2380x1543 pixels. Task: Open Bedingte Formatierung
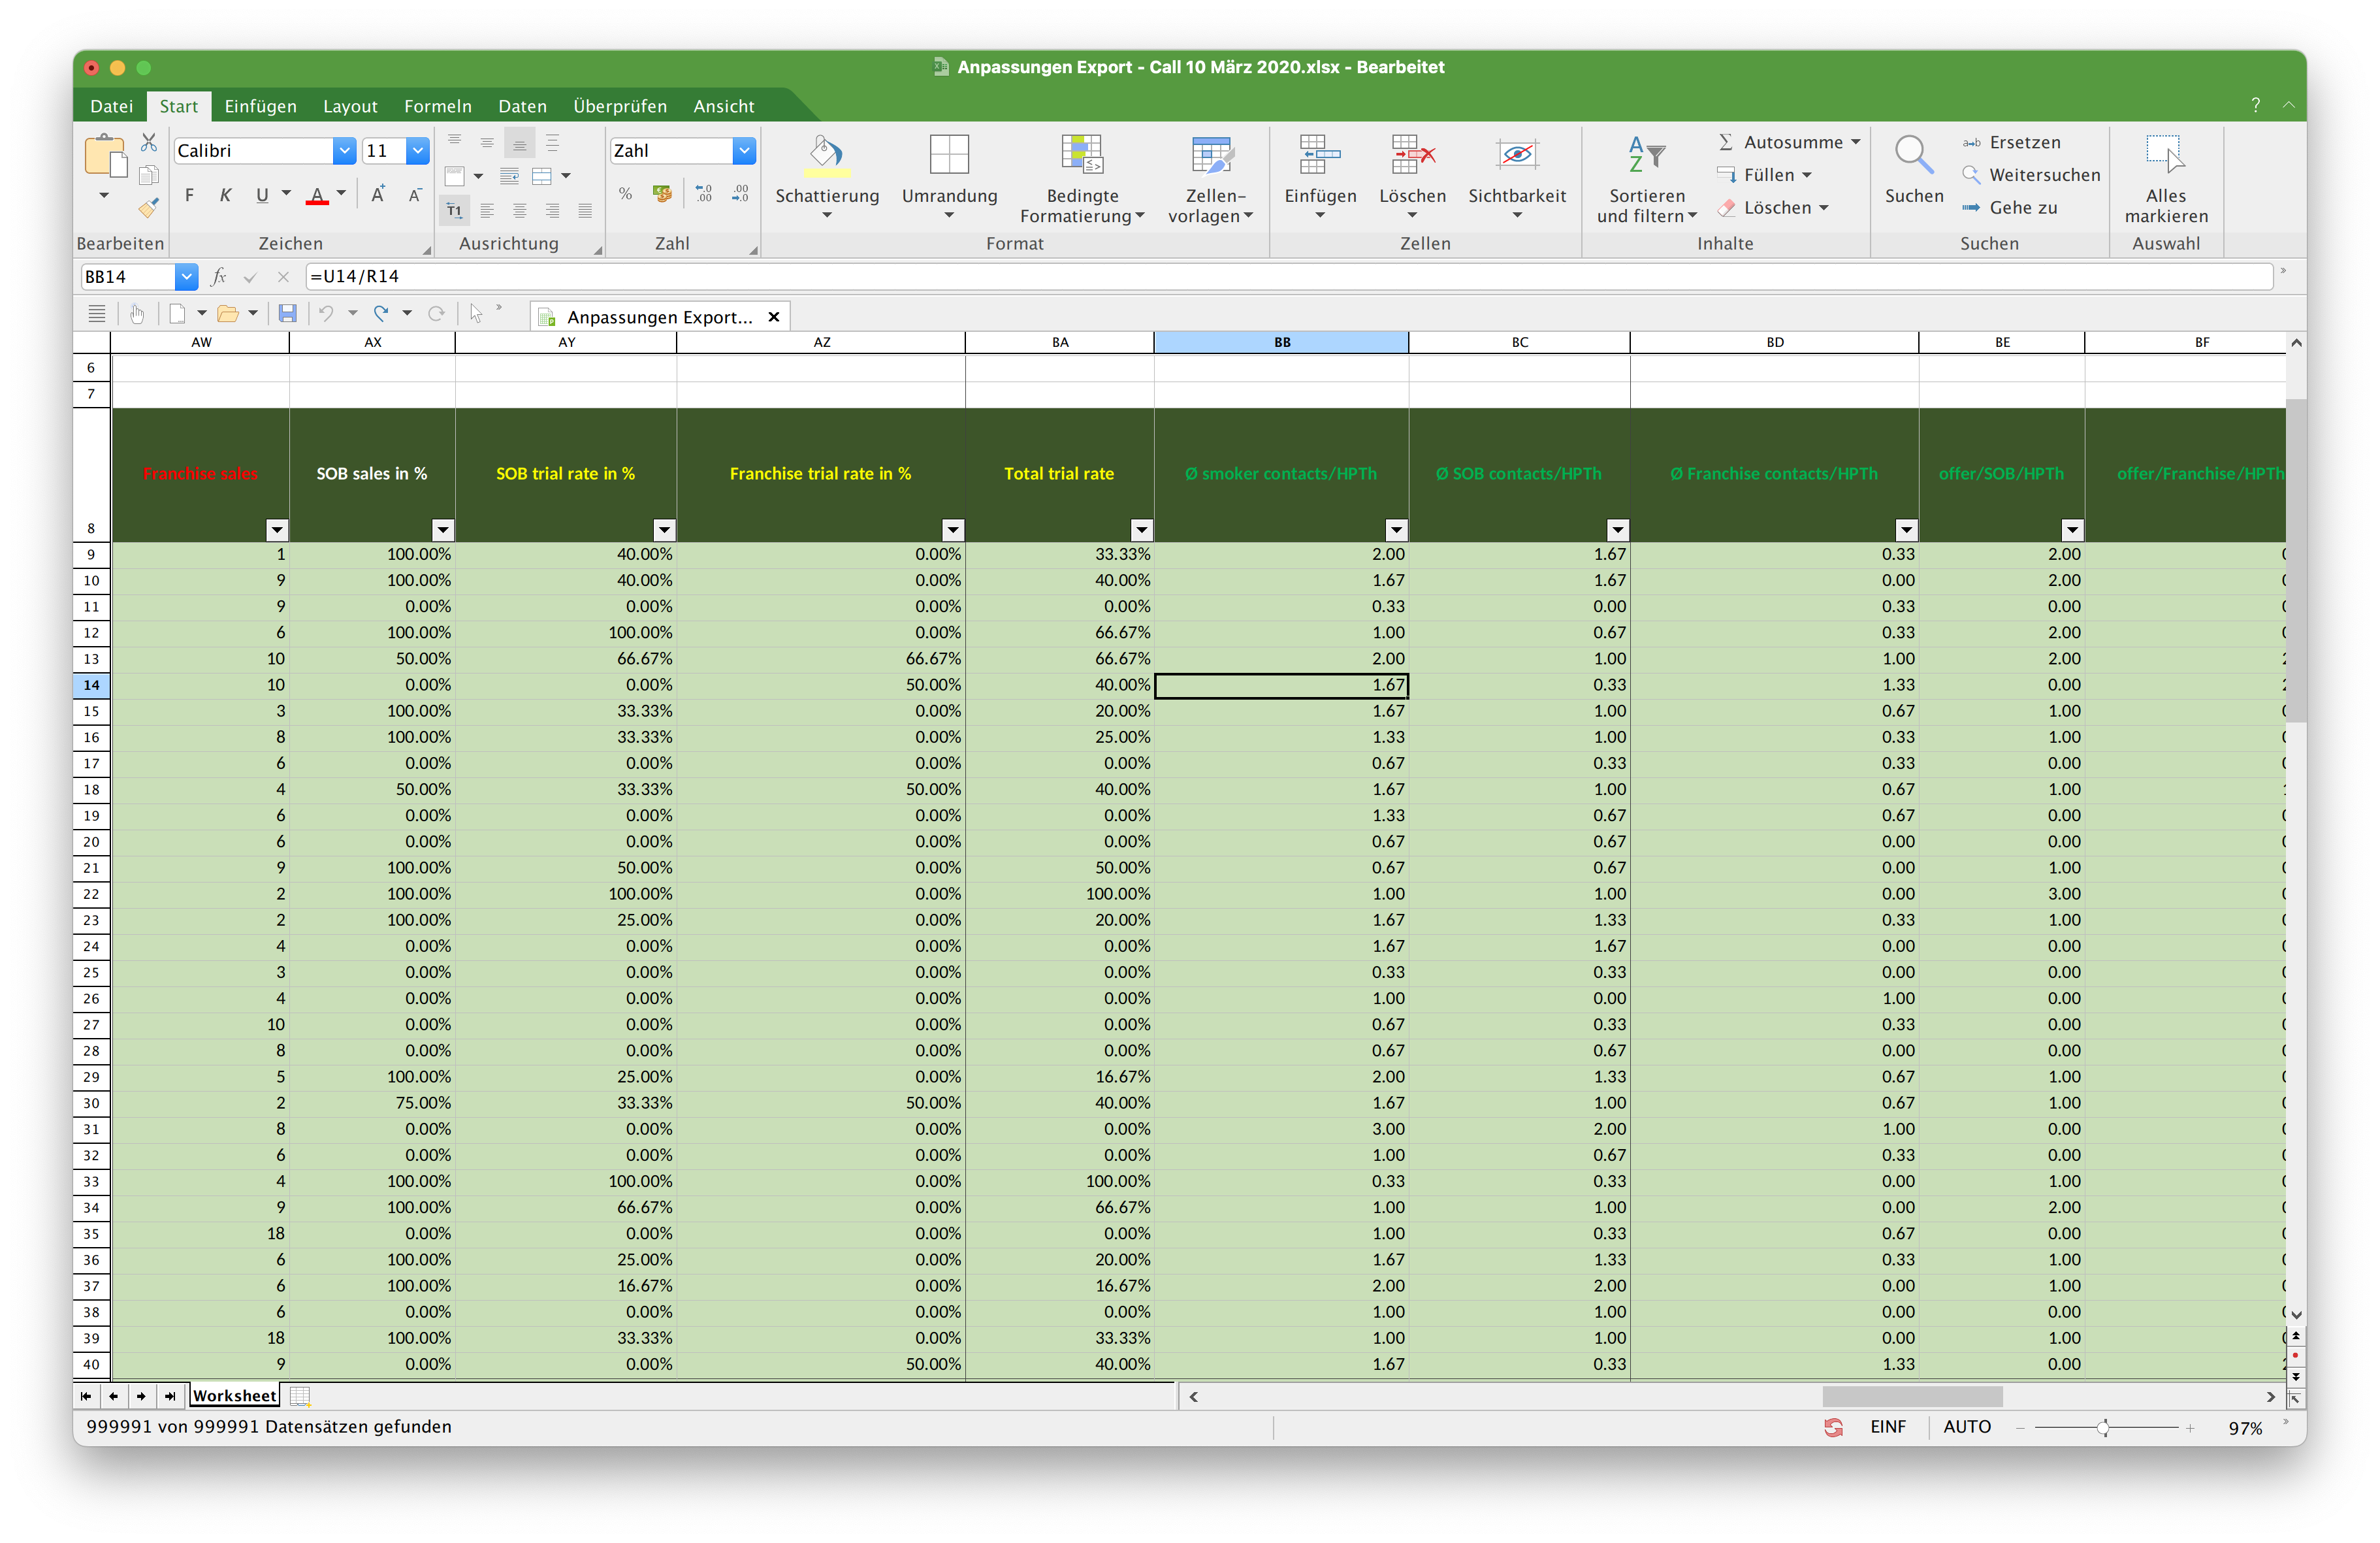click(1081, 156)
